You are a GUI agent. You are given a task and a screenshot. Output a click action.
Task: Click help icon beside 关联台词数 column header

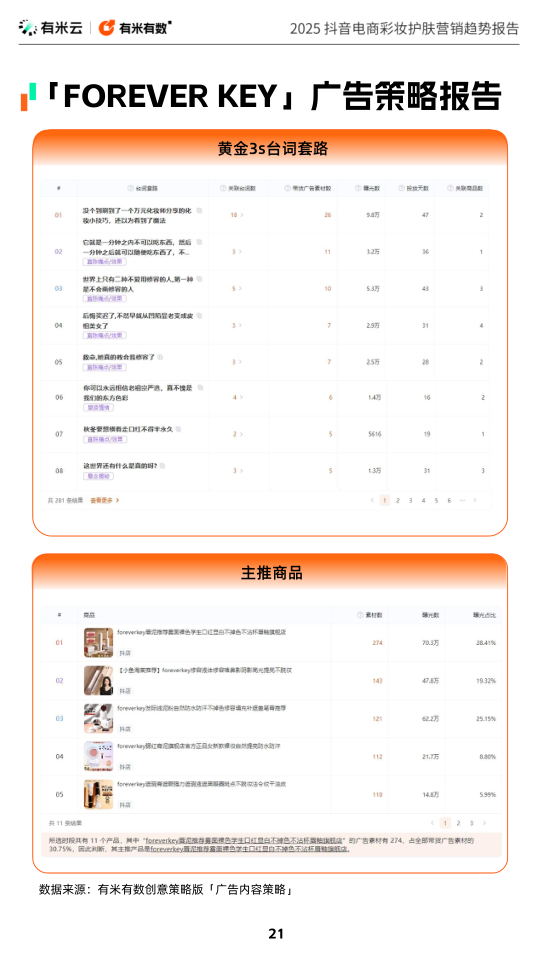pyautogui.click(x=223, y=188)
